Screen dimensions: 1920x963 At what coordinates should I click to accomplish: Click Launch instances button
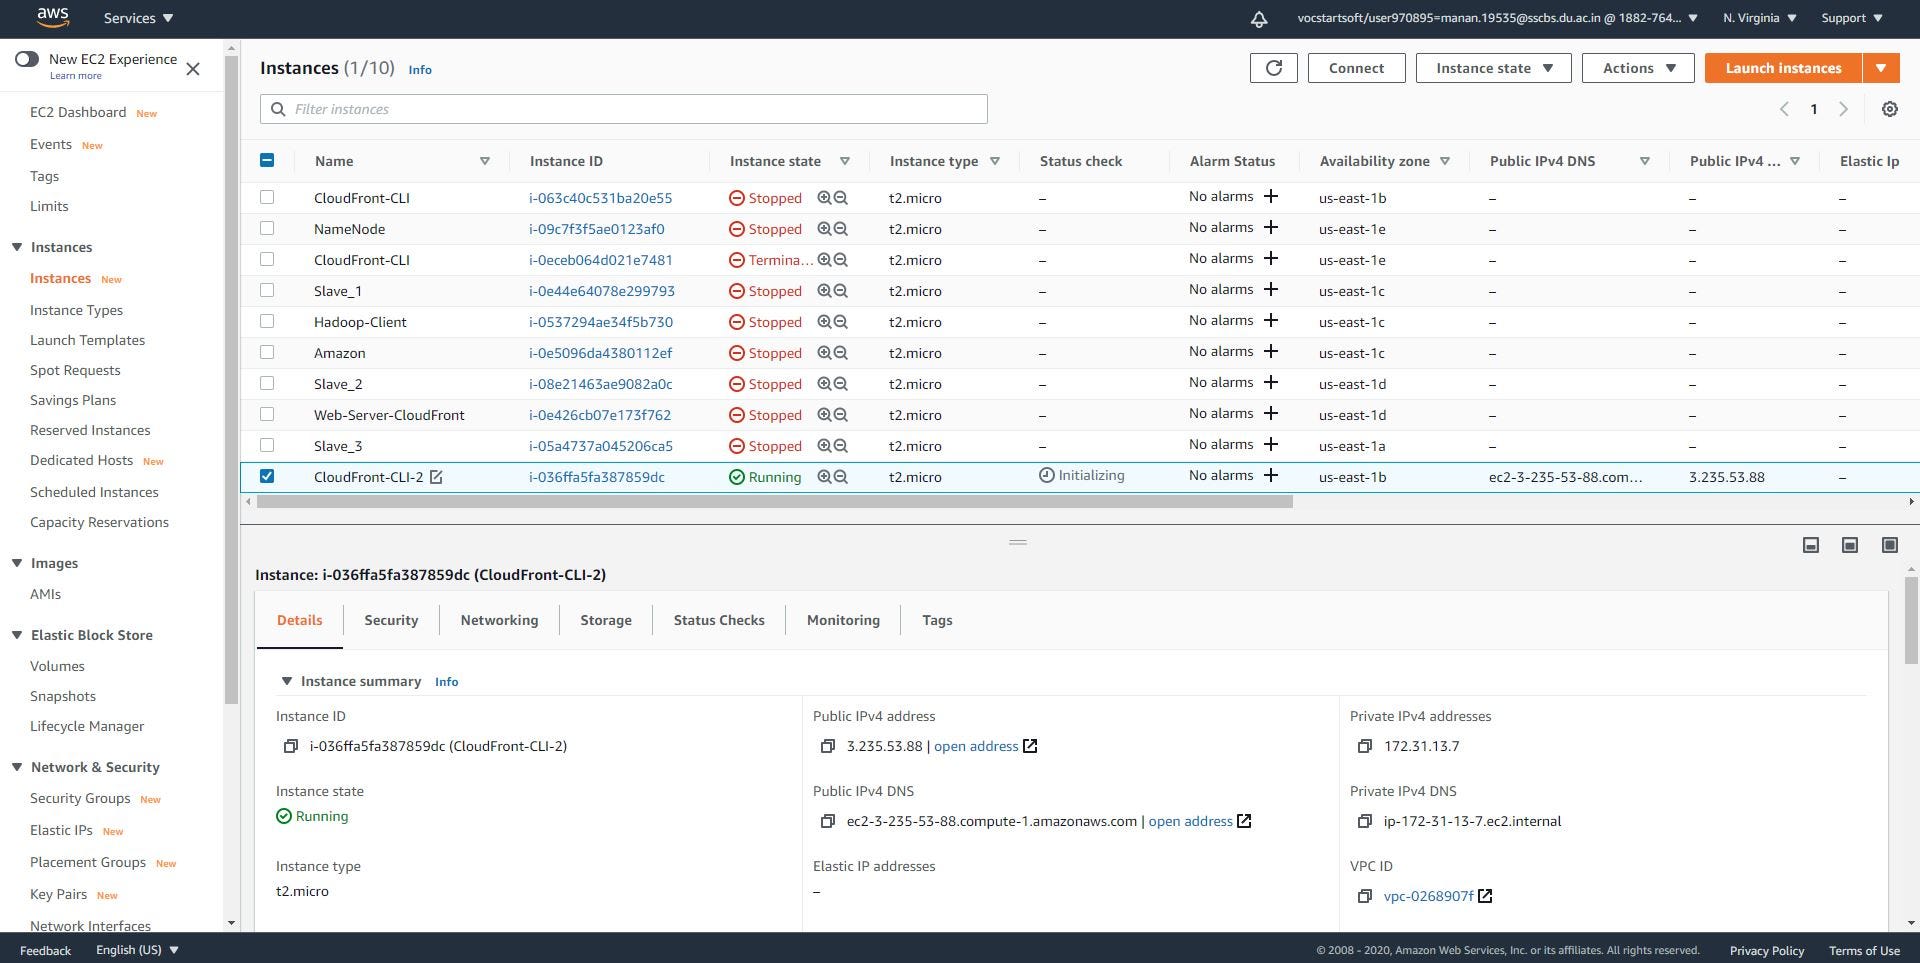coord(1783,68)
